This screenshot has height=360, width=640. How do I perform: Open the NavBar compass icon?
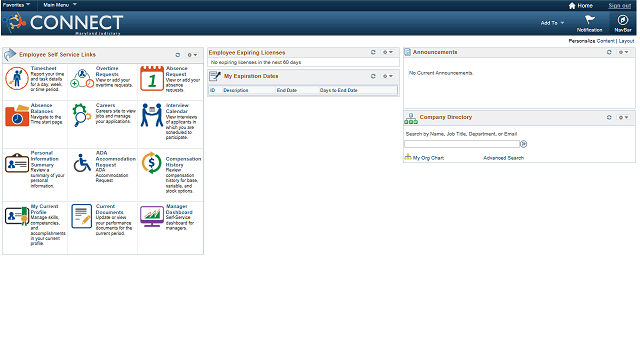(x=622, y=20)
